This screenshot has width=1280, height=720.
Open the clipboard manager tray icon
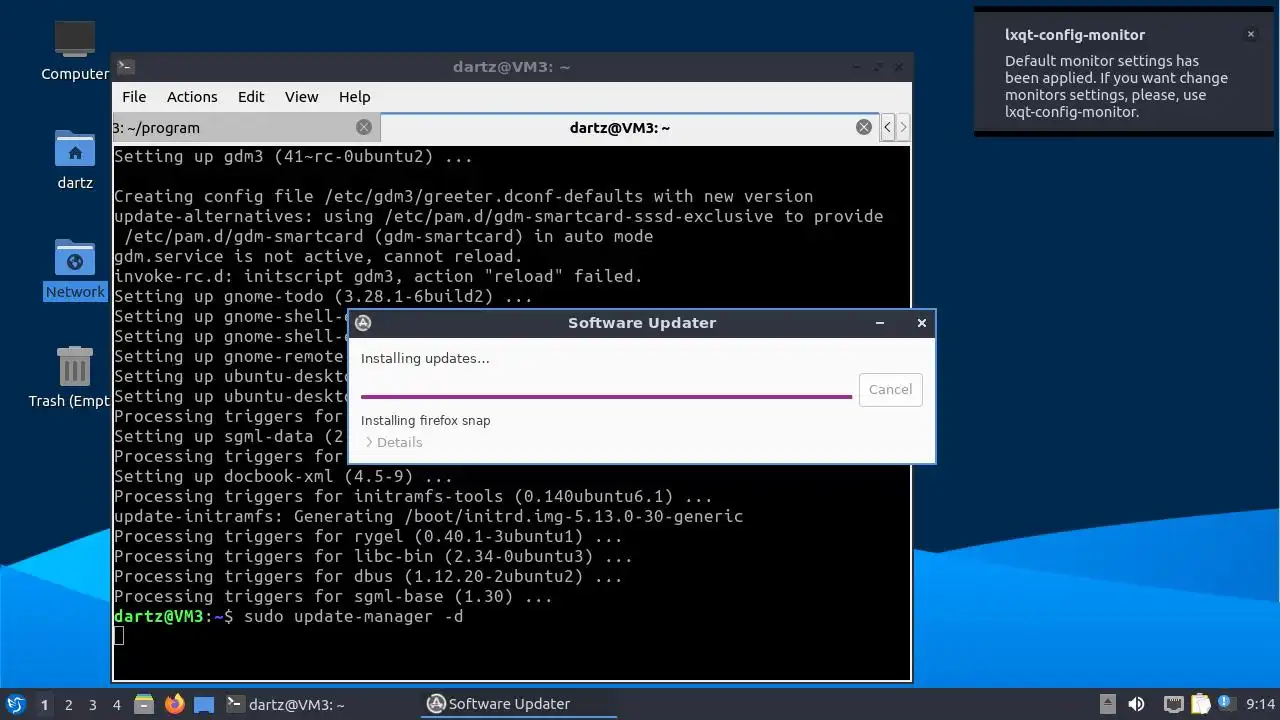pos(1200,704)
